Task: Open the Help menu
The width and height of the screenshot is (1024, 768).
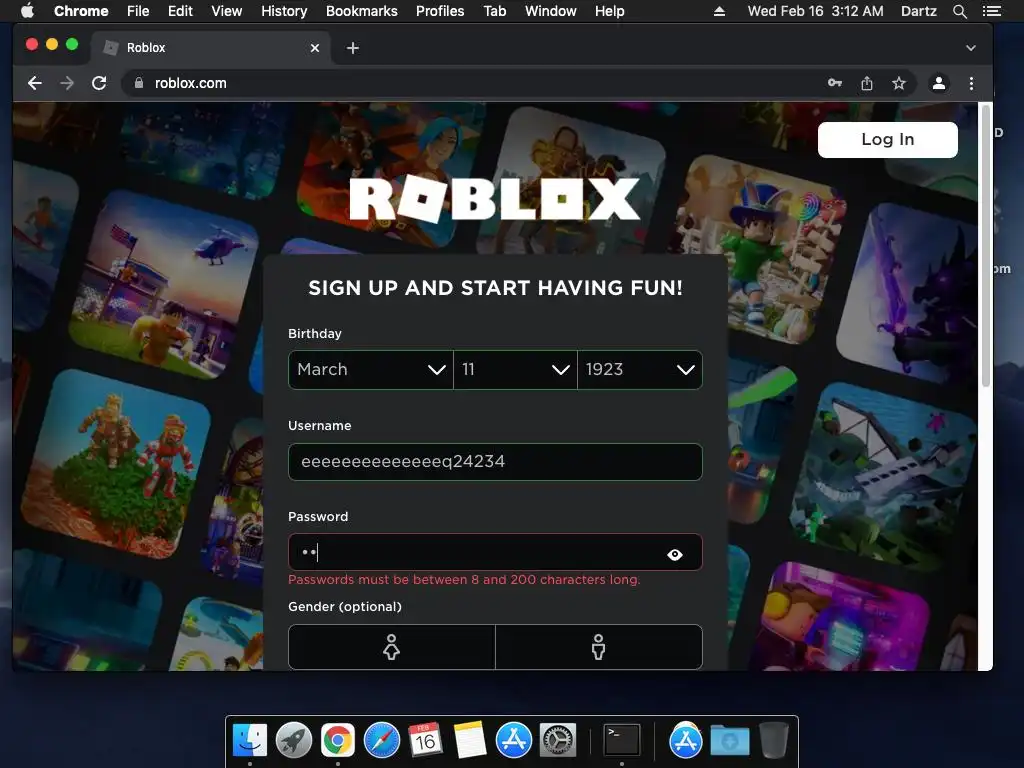Action: tap(609, 11)
